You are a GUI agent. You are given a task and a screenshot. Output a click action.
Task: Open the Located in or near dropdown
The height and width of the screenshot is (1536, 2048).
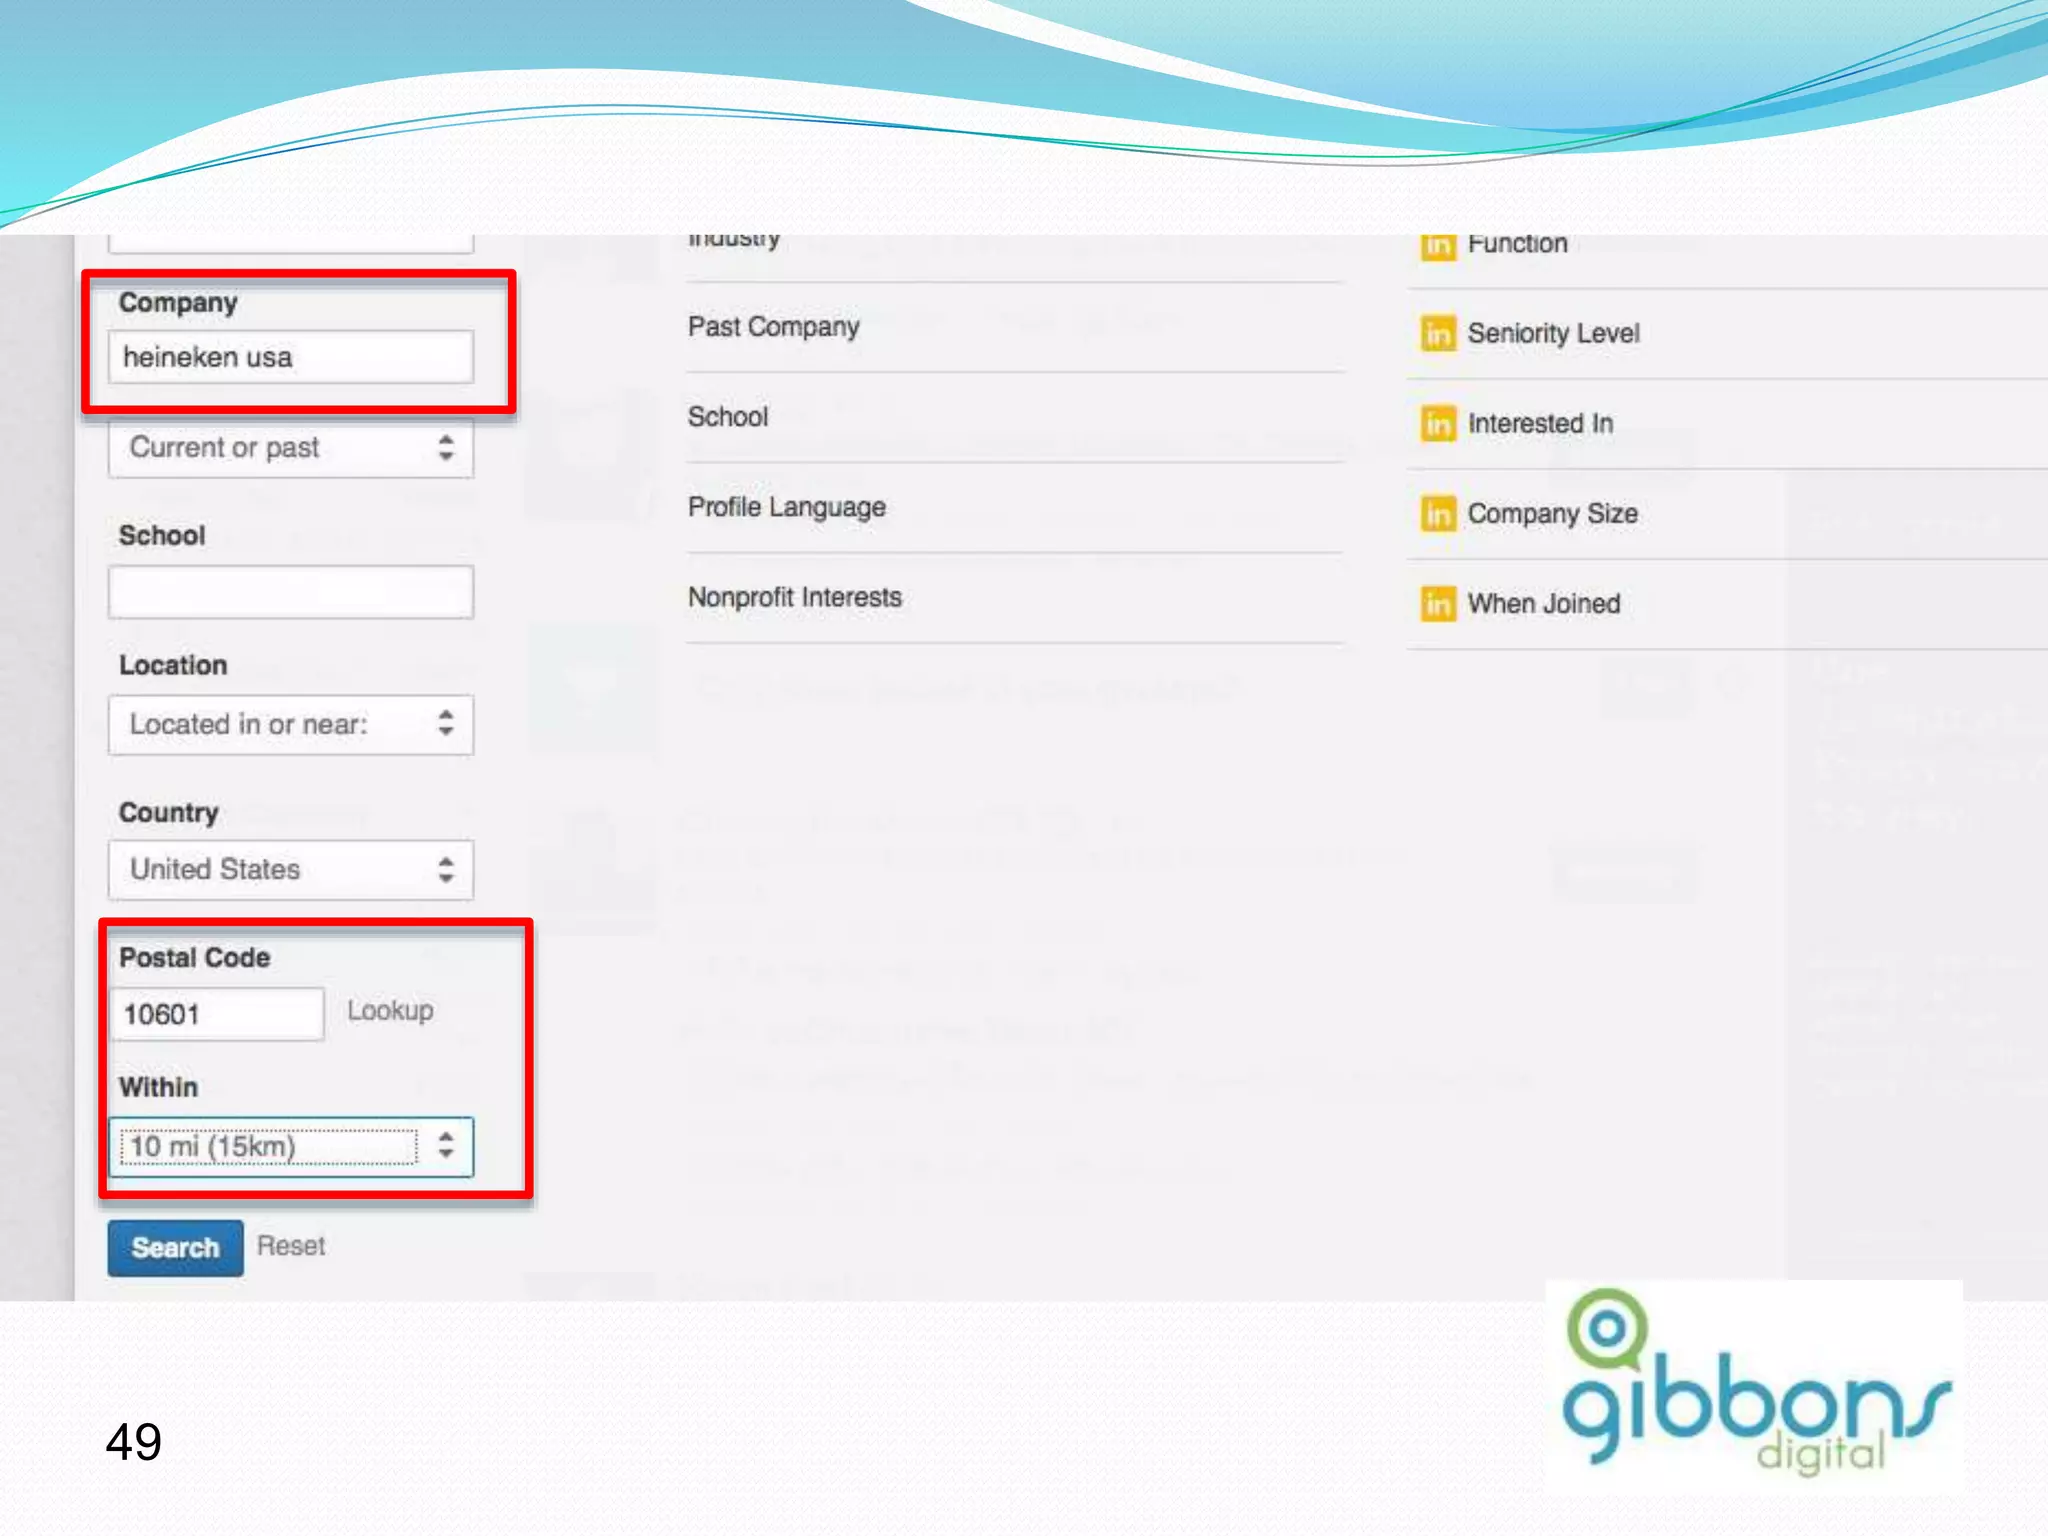click(290, 724)
